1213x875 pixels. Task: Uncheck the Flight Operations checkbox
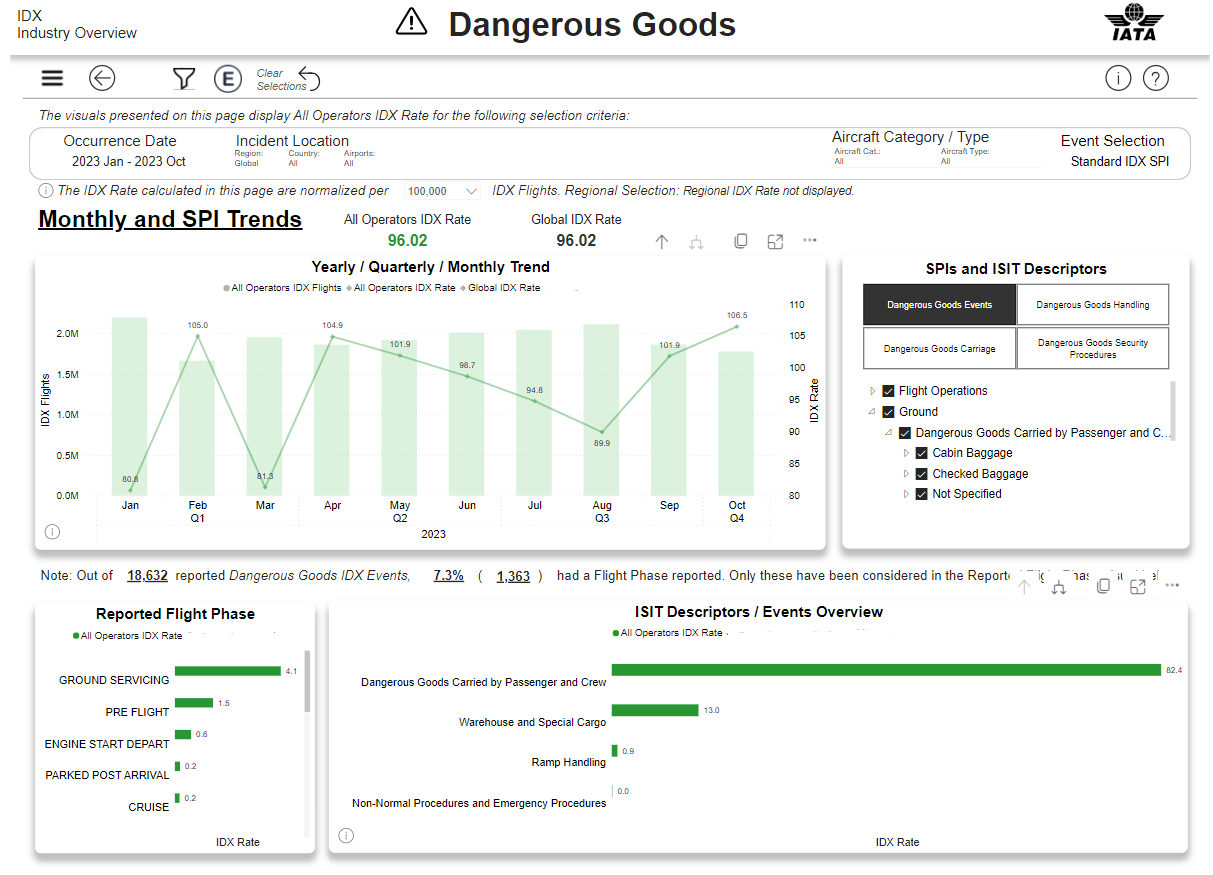tap(888, 391)
